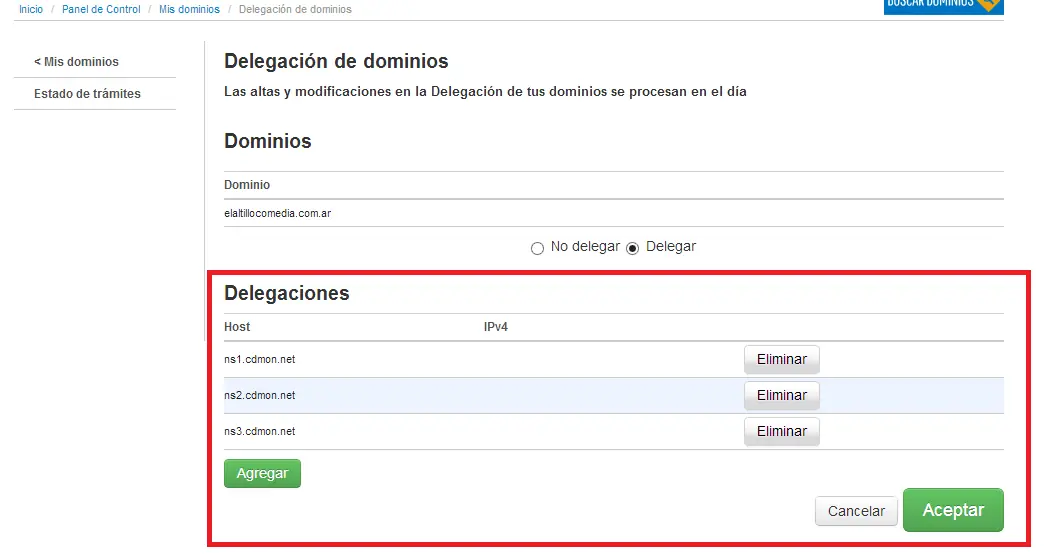Eliminar the ns2.cdmon.net delegation
Image resolution: width=1049 pixels, height=556 pixels.
pos(781,395)
